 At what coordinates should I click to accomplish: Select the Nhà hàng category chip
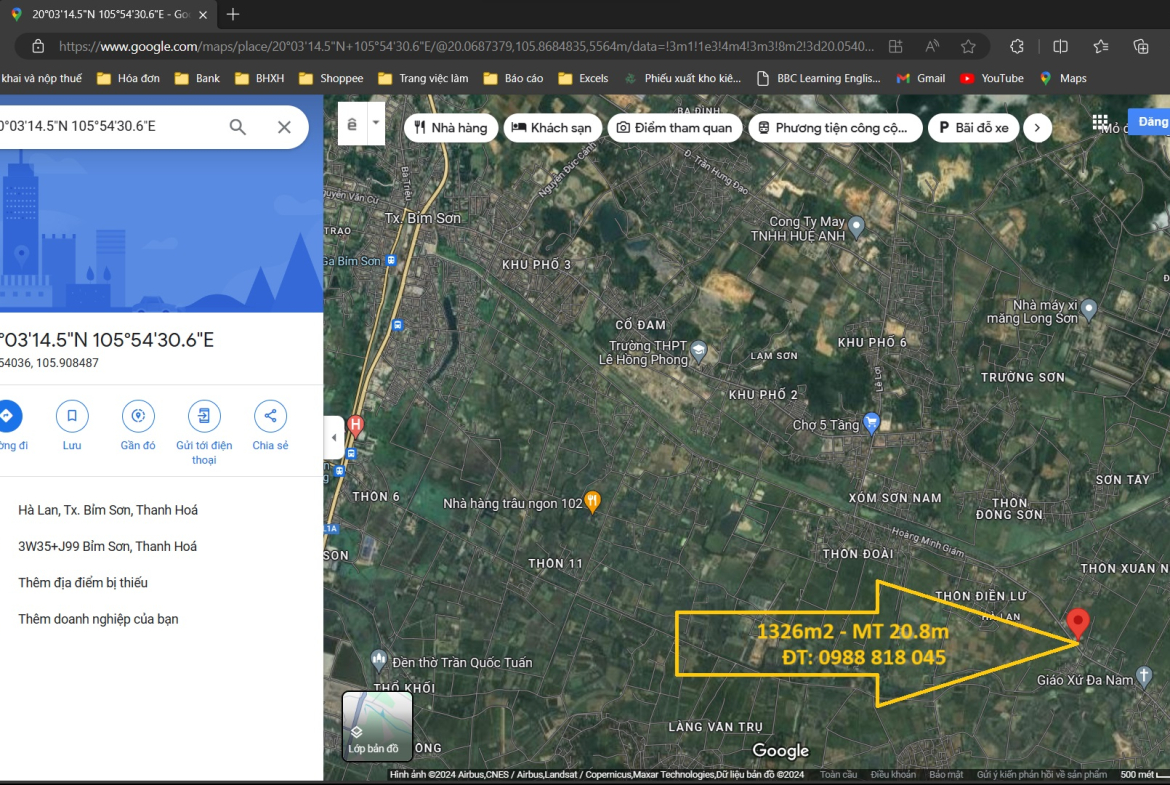point(451,128)
